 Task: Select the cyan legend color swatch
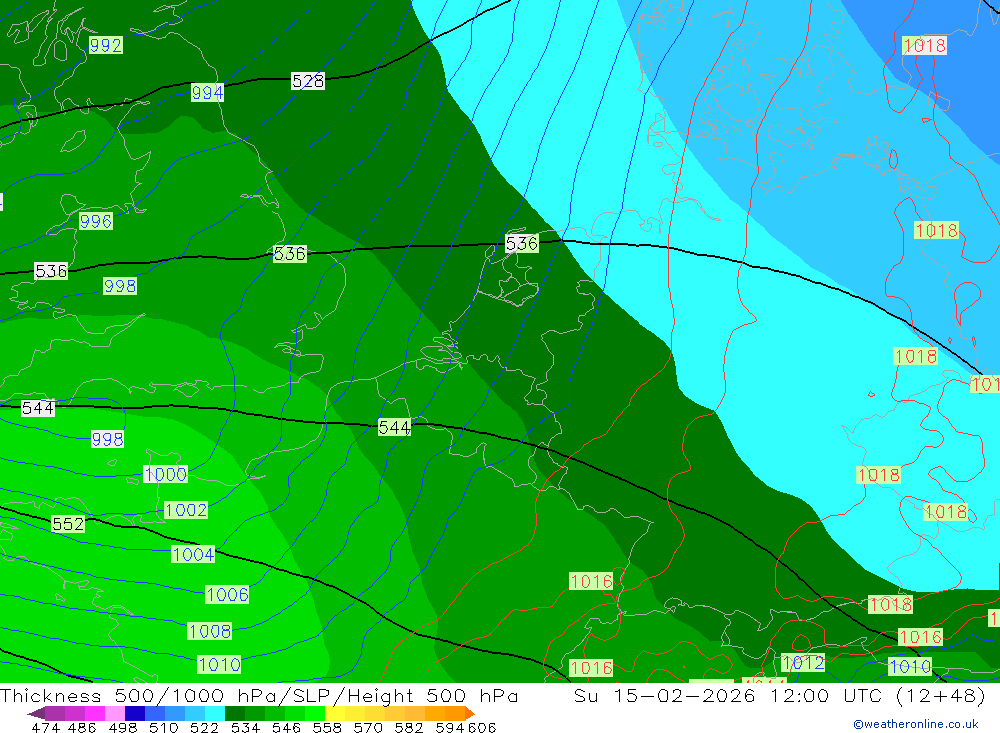[215, 713]
